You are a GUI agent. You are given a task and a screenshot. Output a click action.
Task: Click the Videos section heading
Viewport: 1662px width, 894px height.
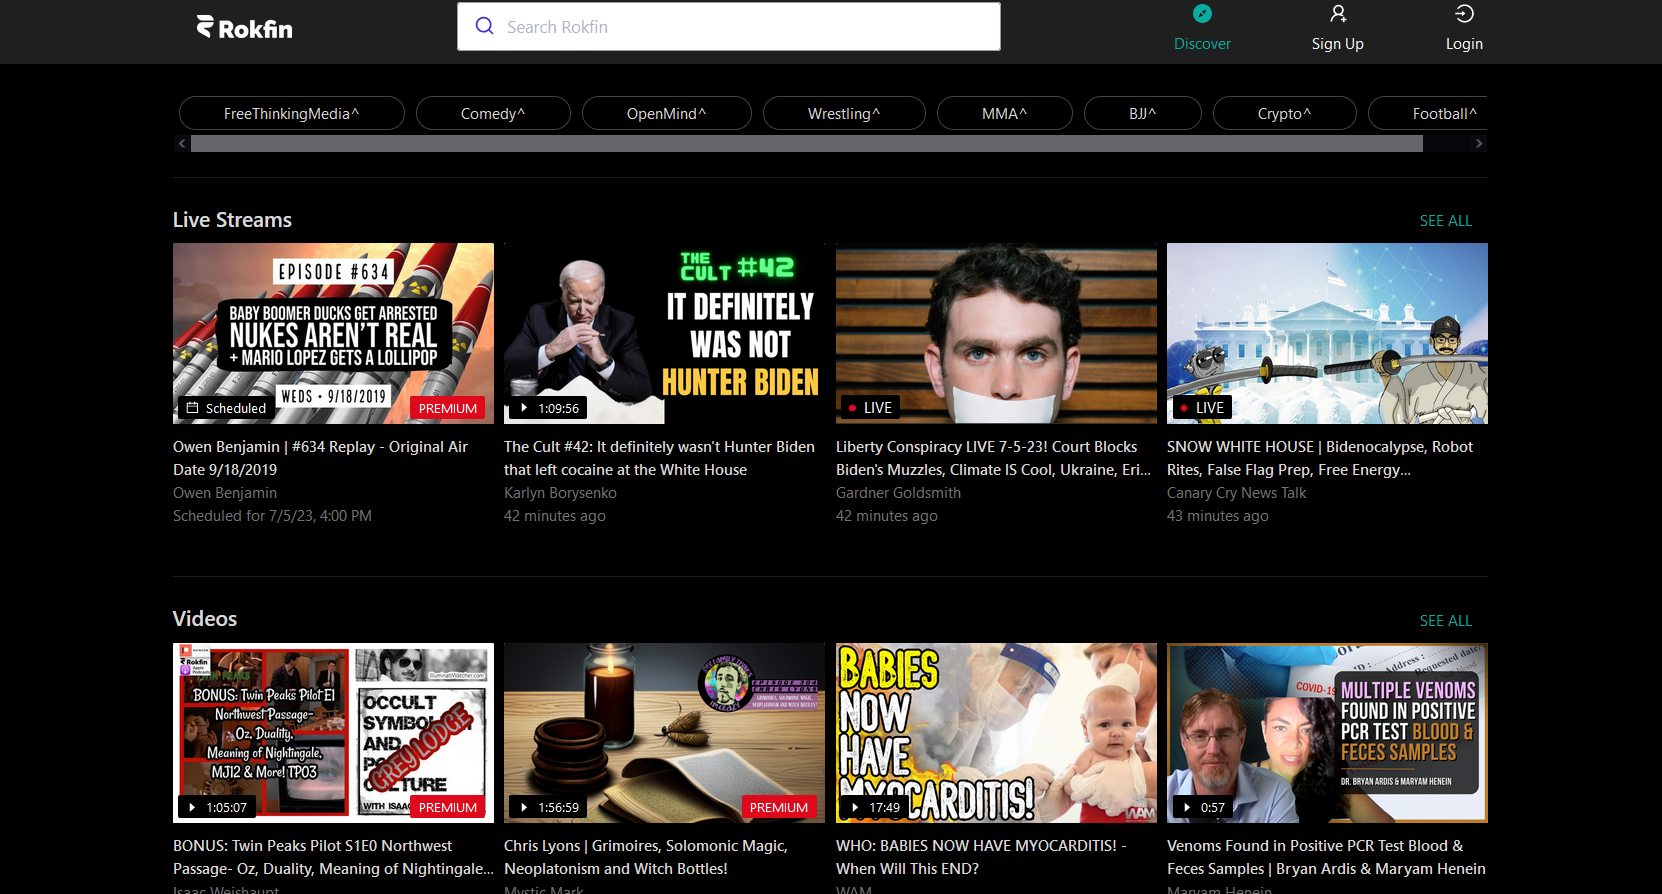(x=205, y=619)
